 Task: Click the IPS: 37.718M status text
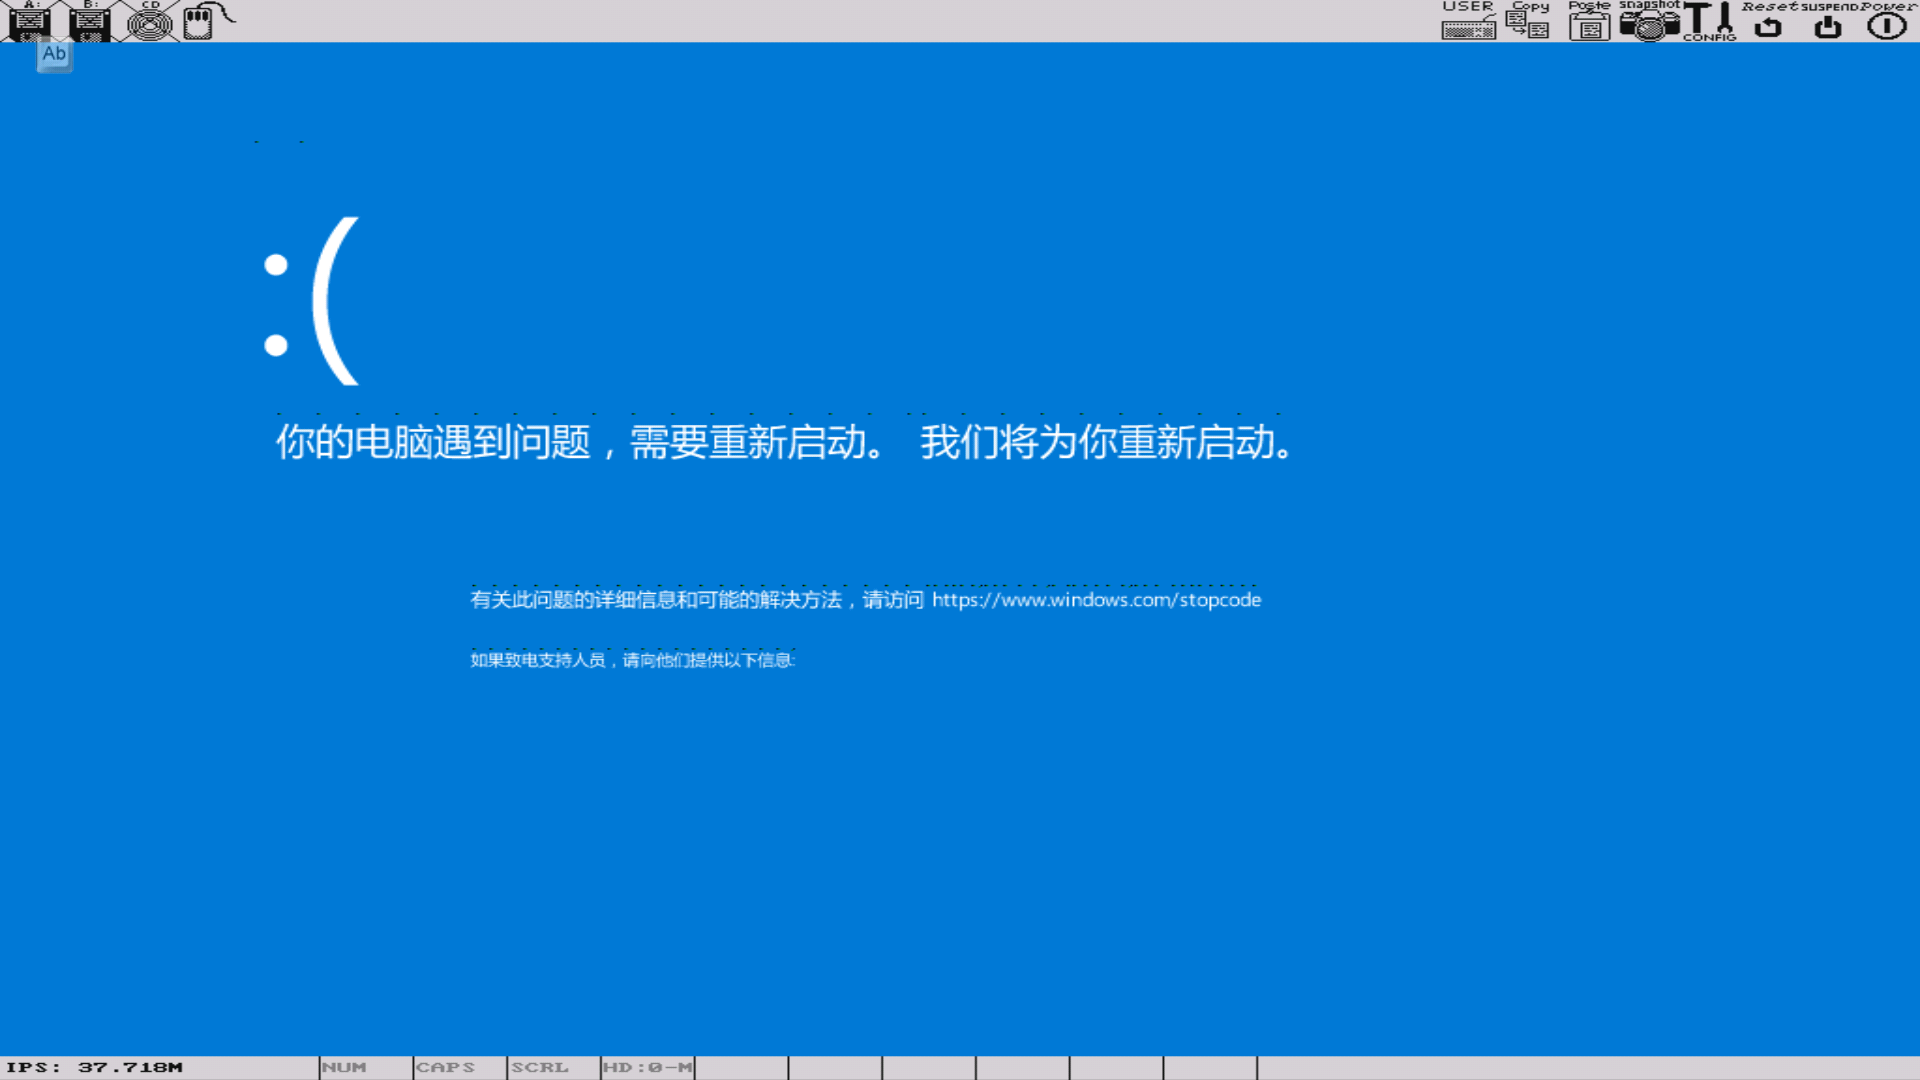point(95,1067)
